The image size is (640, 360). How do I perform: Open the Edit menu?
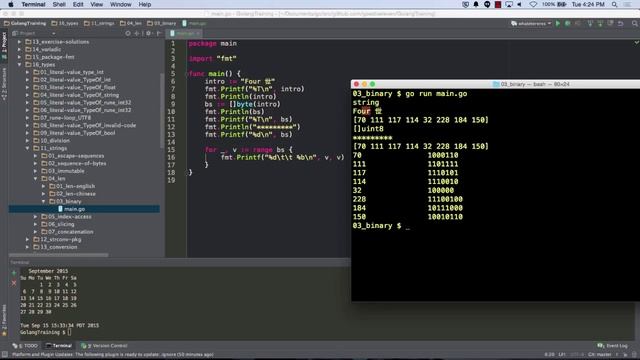78,4
